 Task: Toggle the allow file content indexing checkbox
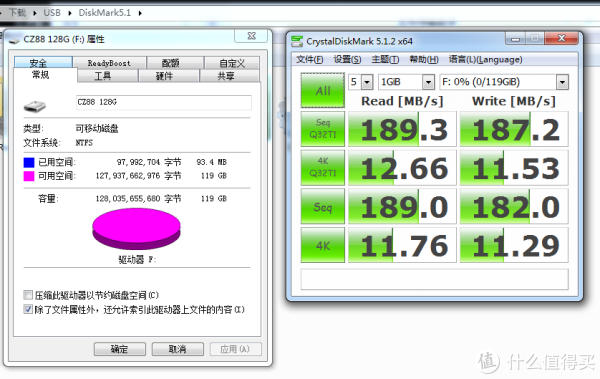28,309
